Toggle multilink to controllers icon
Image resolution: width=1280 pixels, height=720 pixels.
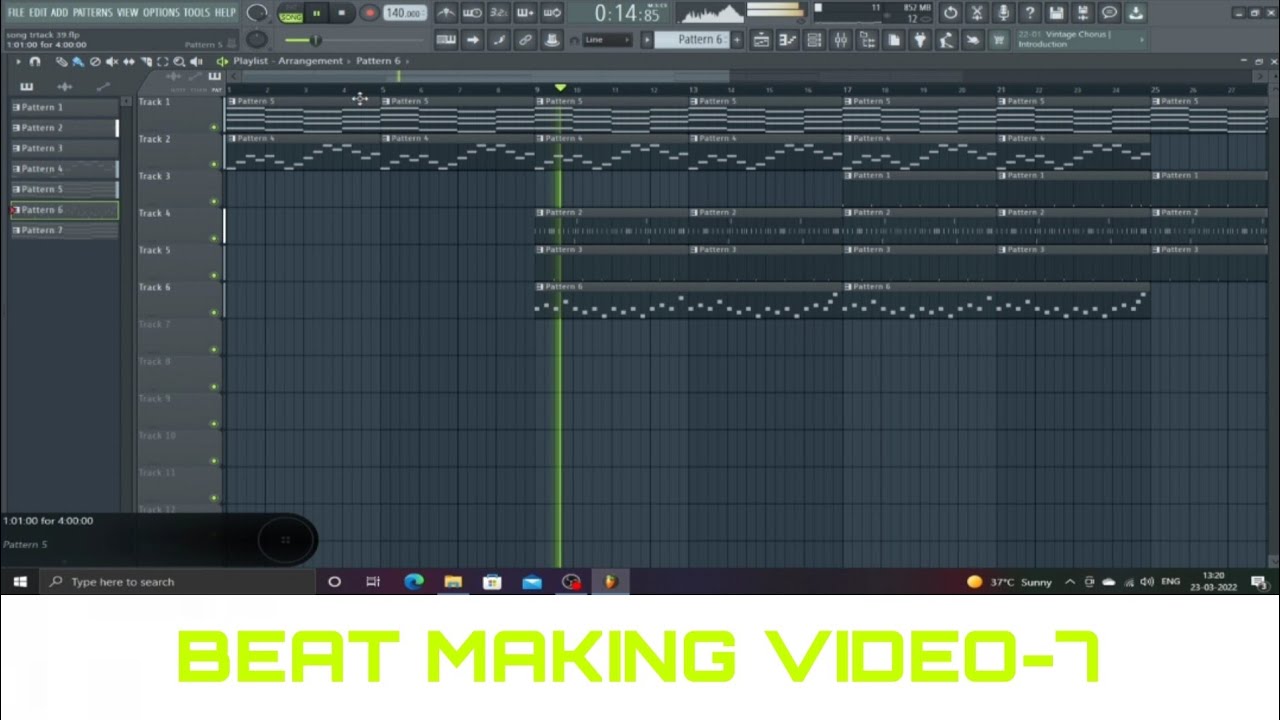tap(552, 40)
